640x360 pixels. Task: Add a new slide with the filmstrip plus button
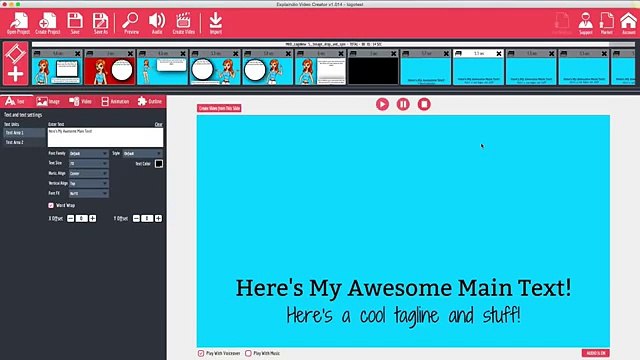(16, 64)
